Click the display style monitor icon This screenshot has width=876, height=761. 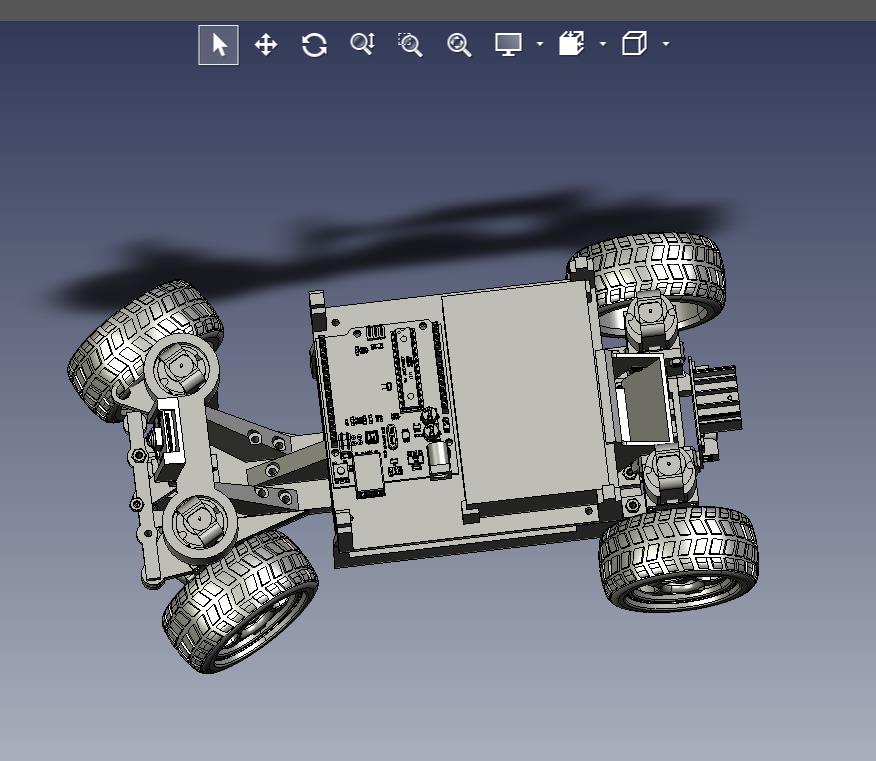508,44
